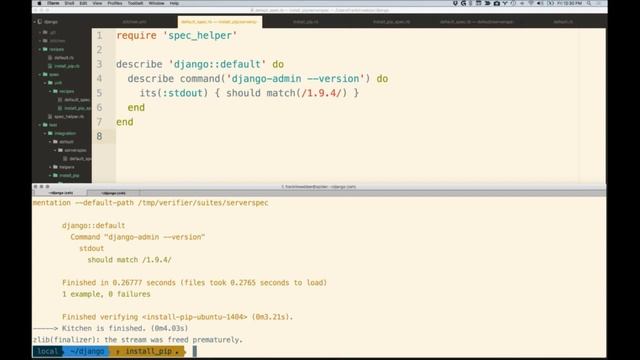Viewport: 640px width, 360px height.
Task: Expand the helpers folder arrow
Action: click(50, 167)
